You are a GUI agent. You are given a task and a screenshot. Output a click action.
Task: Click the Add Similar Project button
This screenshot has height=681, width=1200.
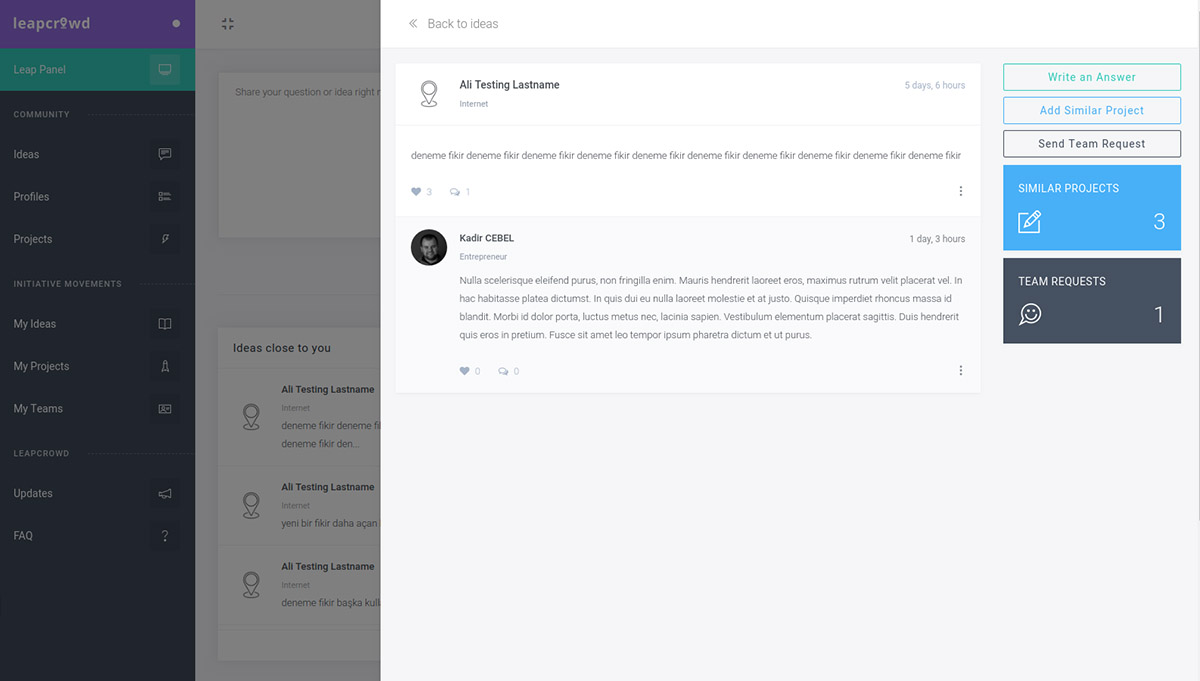(1092, 110)
